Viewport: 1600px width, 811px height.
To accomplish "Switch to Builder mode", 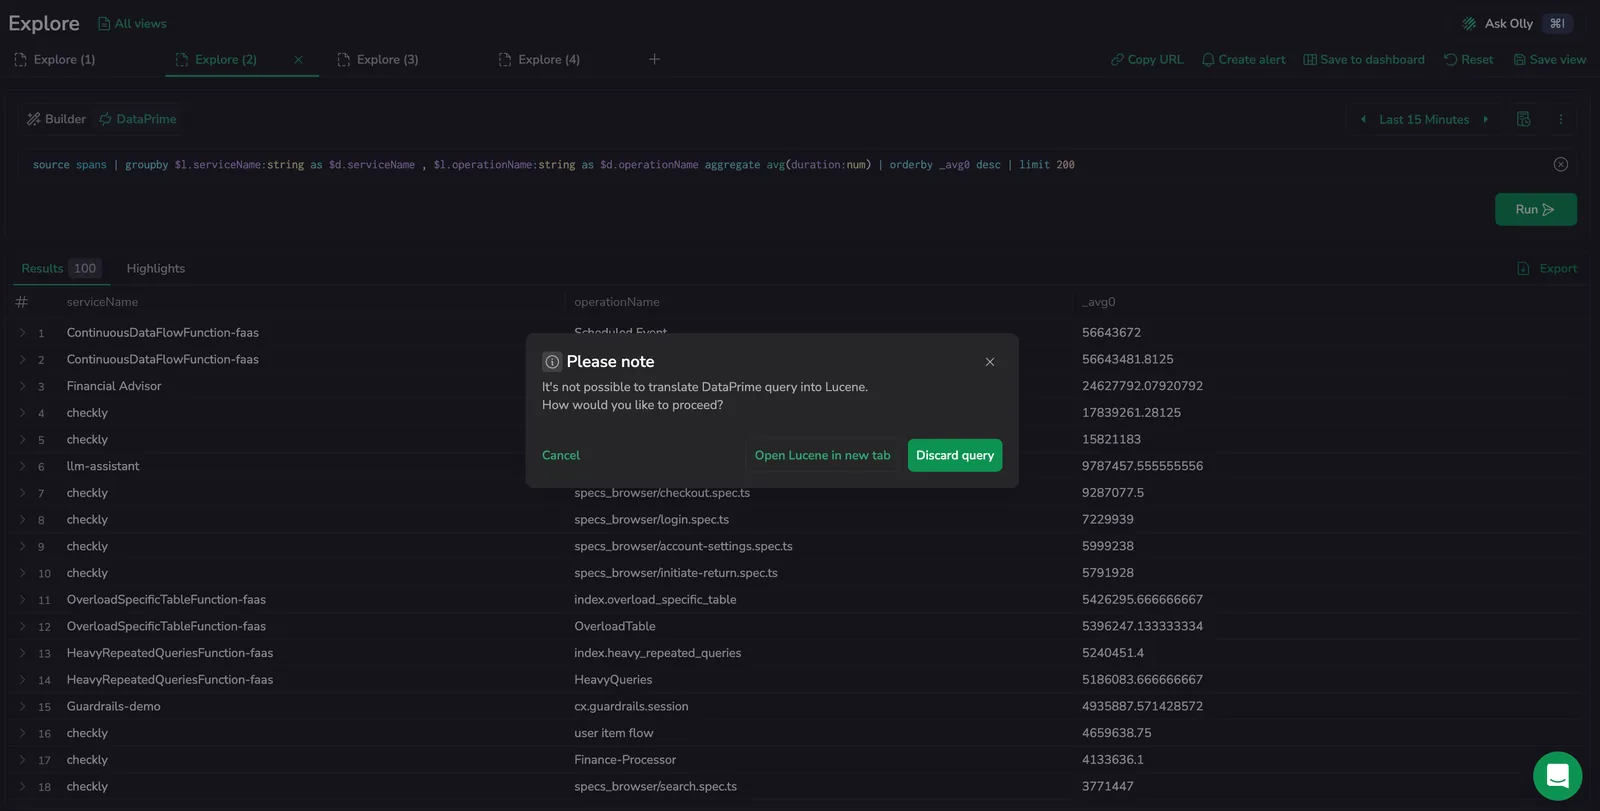I will [x=56, y=119].
